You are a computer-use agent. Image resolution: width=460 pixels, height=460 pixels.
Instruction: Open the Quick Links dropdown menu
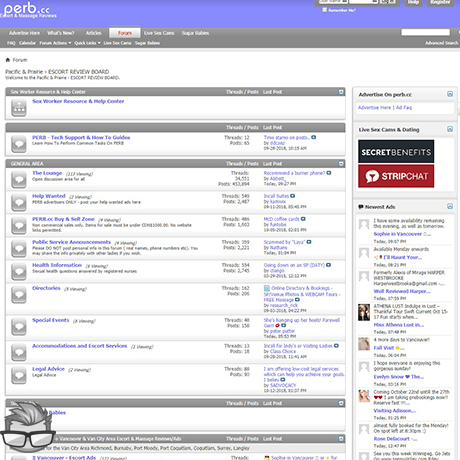87,43
